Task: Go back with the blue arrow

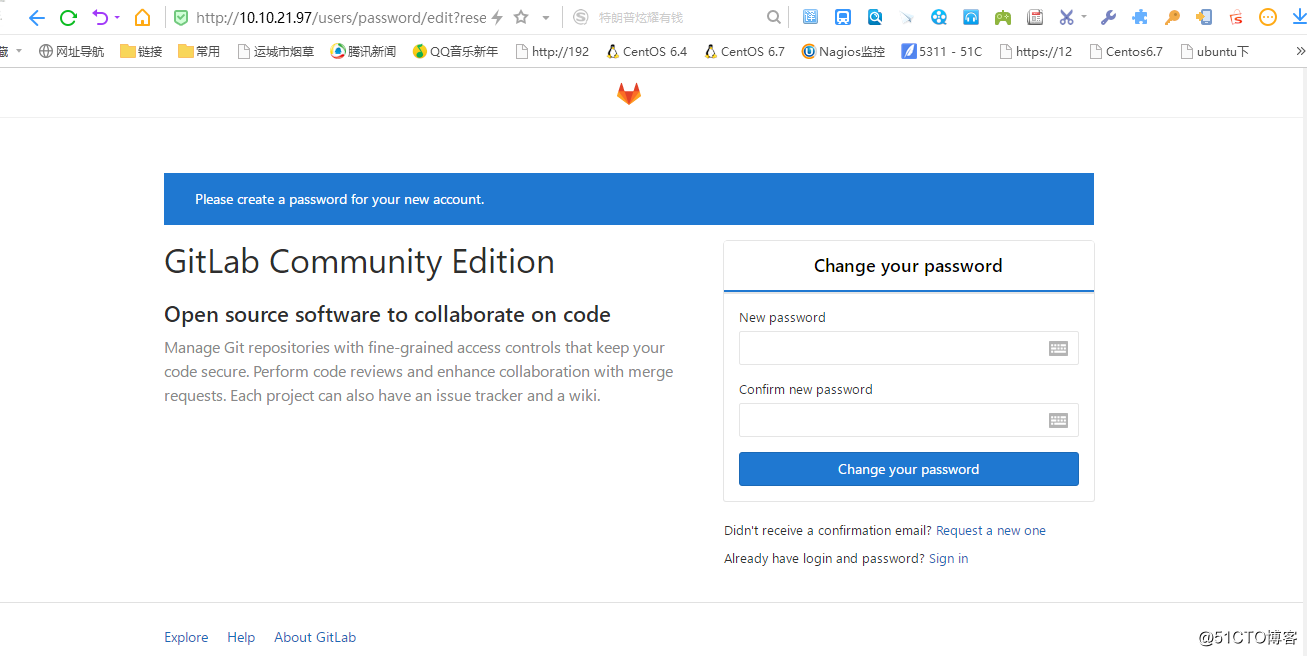Action: 37,17
